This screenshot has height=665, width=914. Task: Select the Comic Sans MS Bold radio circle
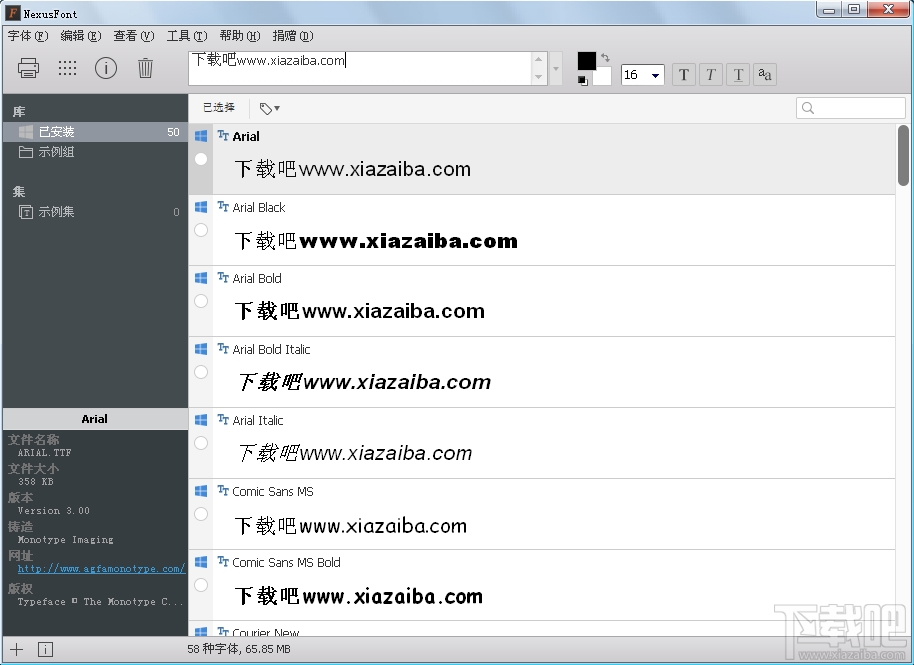(201, 585)
